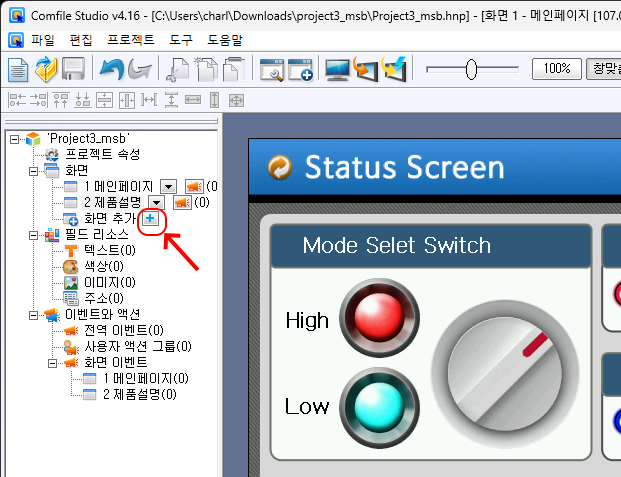Click the plus button beside 화면 추가

150,218
